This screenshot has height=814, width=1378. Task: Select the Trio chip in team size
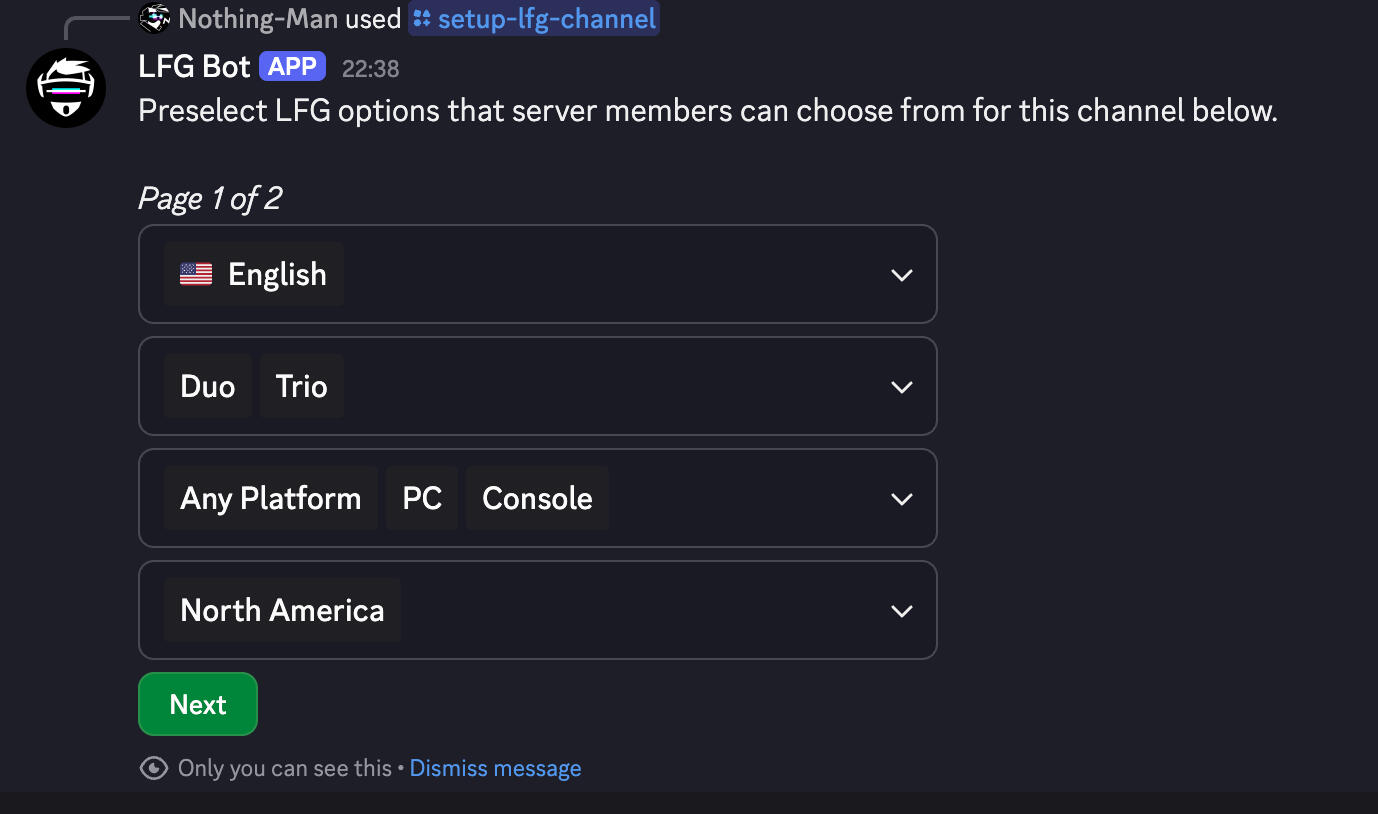click(x=302, y=386)
